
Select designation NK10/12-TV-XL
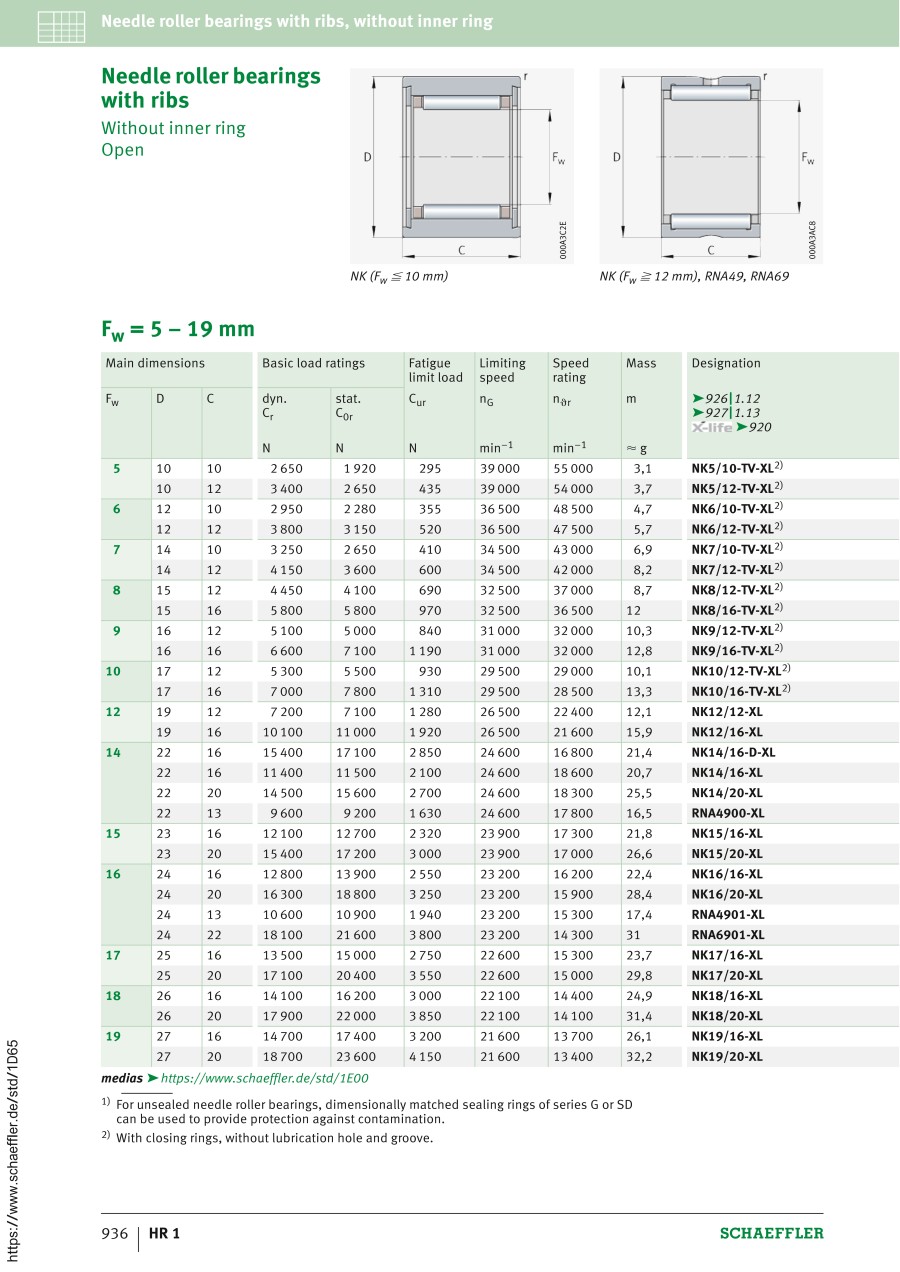741,671
